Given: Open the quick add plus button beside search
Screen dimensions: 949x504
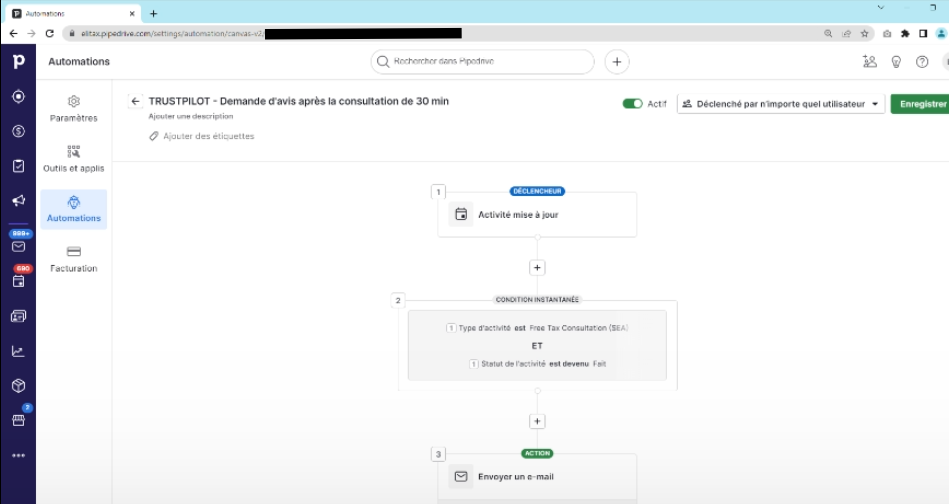Looking at the screenshot, I should (617, 62).
